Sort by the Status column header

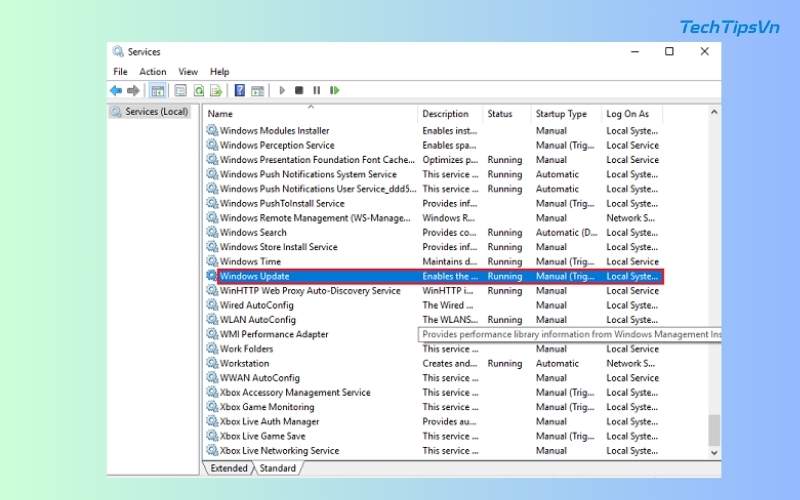tap(507, 114)
